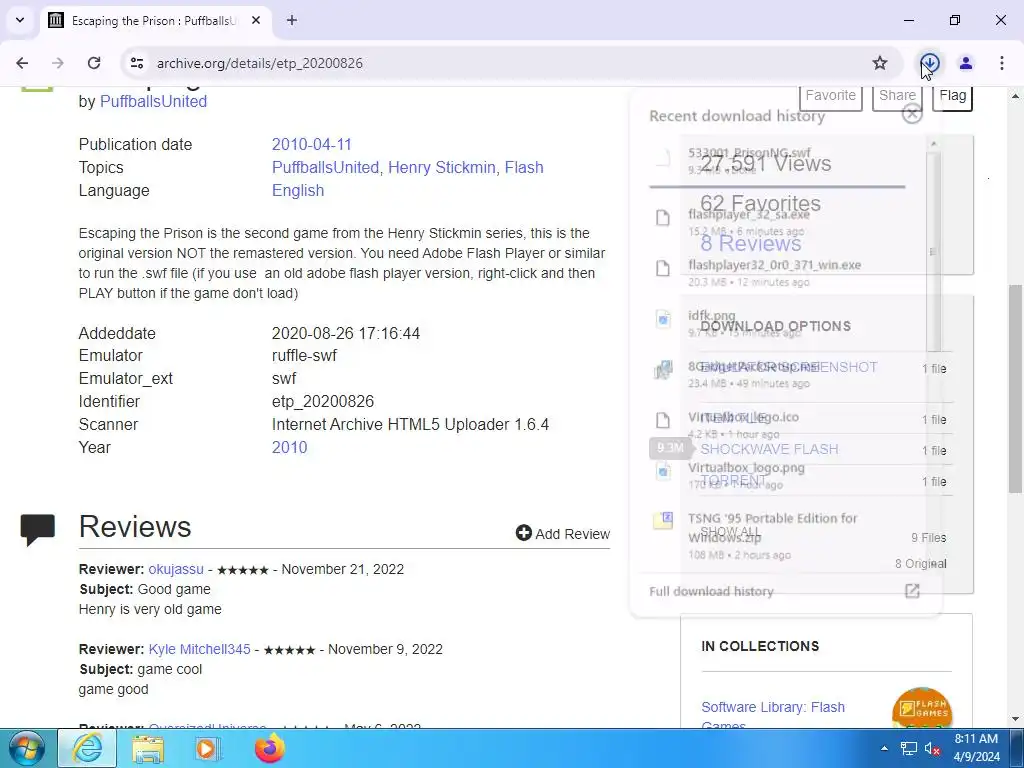The width and height of the screenshot is (1024, 768).
Task: Open Software Library: Flash Games collection
Action: pyautogui.click(x=773, y=716)
